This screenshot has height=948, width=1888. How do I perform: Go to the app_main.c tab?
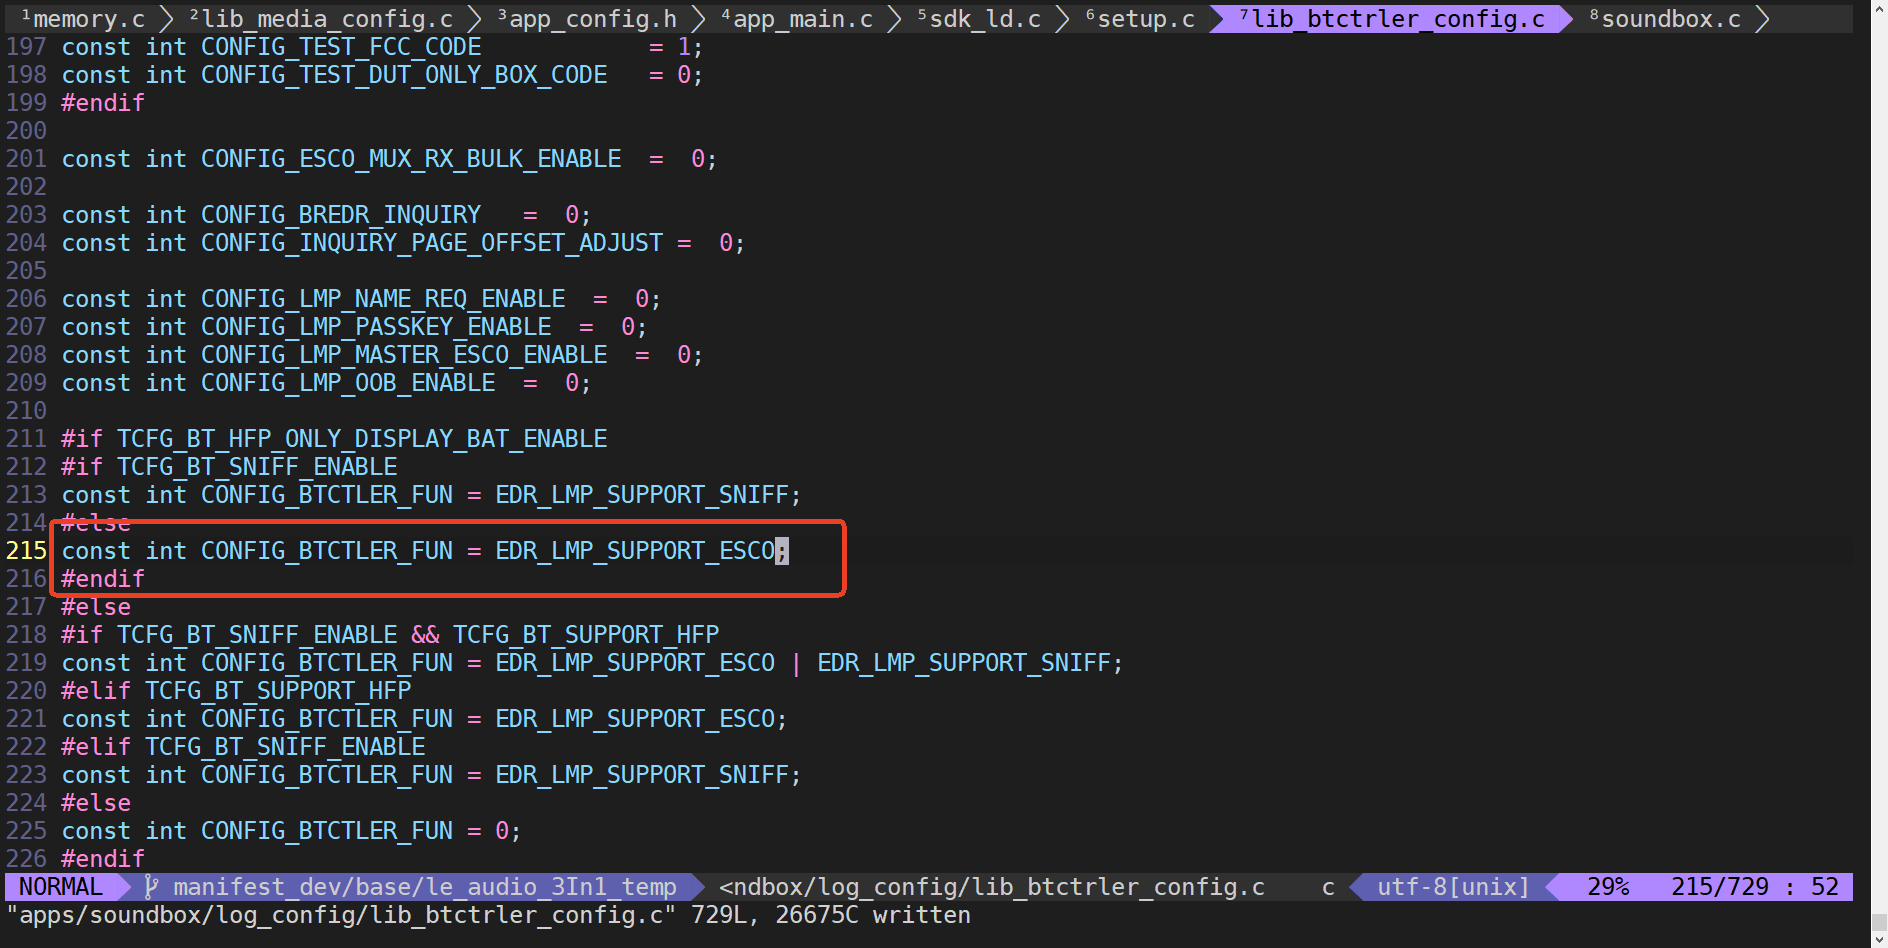[797, 19]
